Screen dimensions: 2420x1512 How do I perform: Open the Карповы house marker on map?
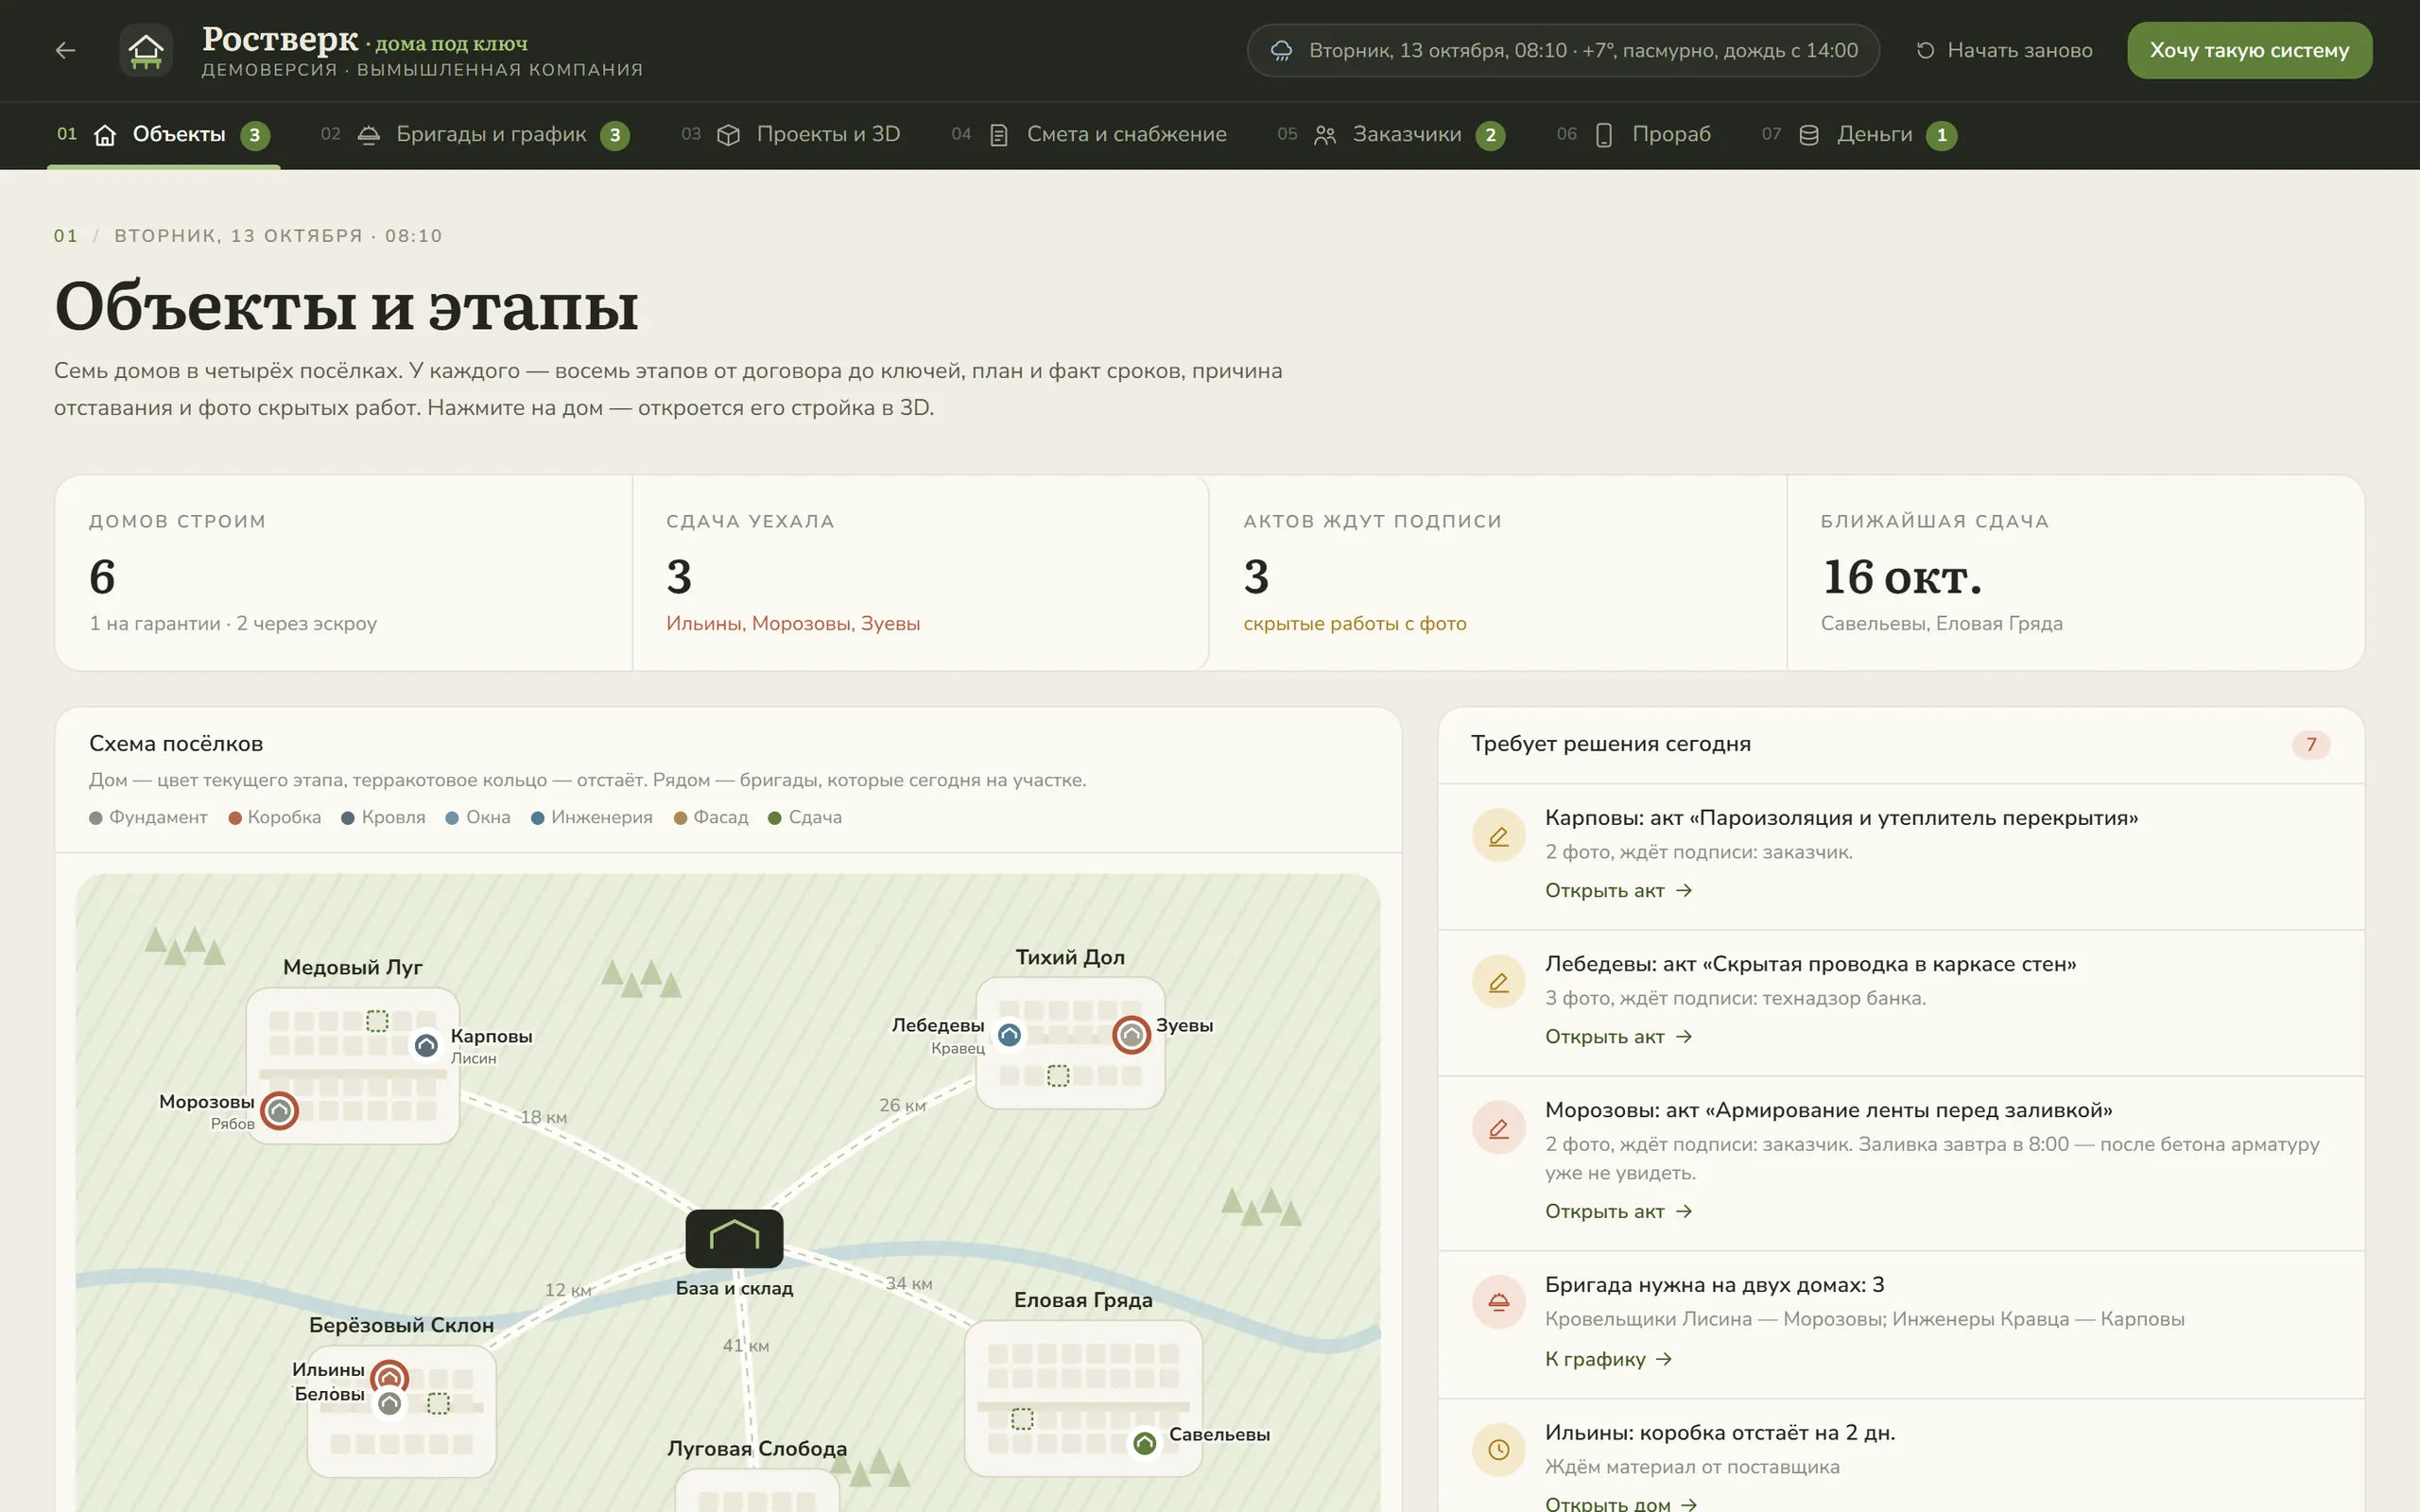tap(426, 1046)
